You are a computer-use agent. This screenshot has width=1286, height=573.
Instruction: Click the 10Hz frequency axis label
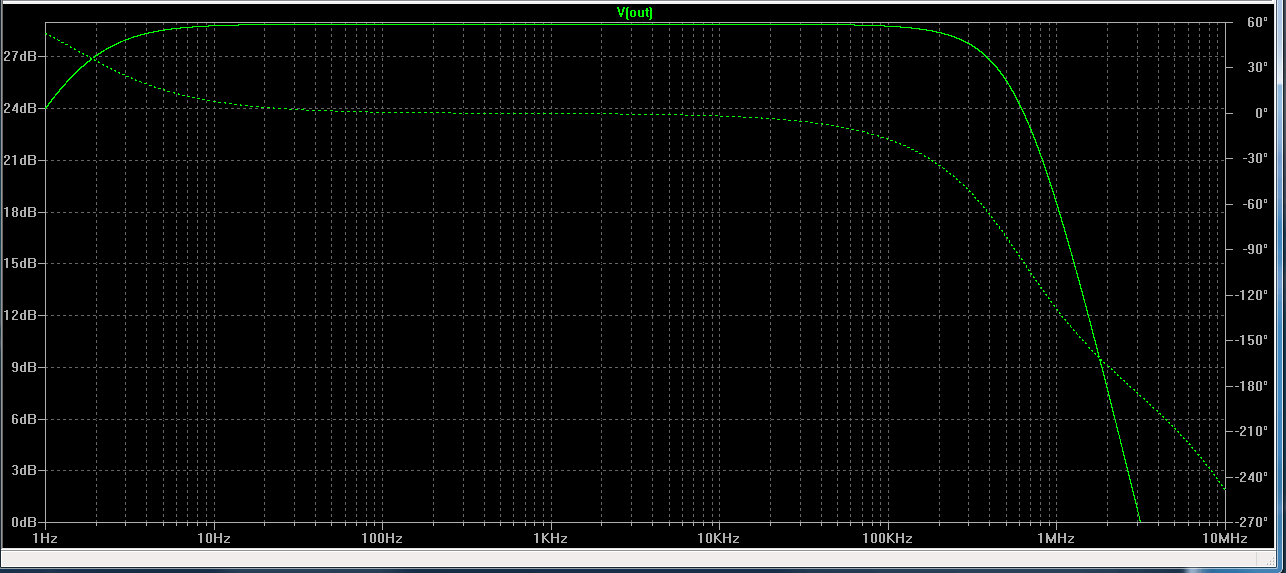tap(213, 538)
